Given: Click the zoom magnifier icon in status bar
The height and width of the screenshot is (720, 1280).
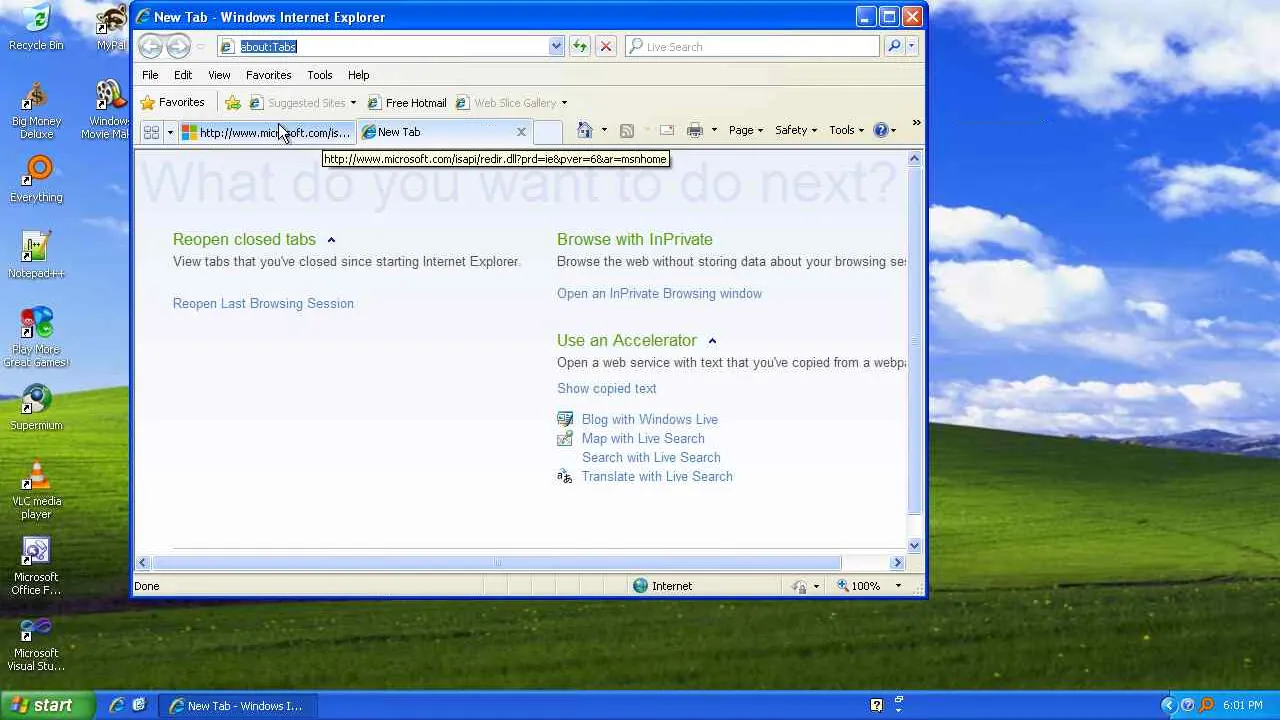Looking at the screenshot, I should pos(843,586).
